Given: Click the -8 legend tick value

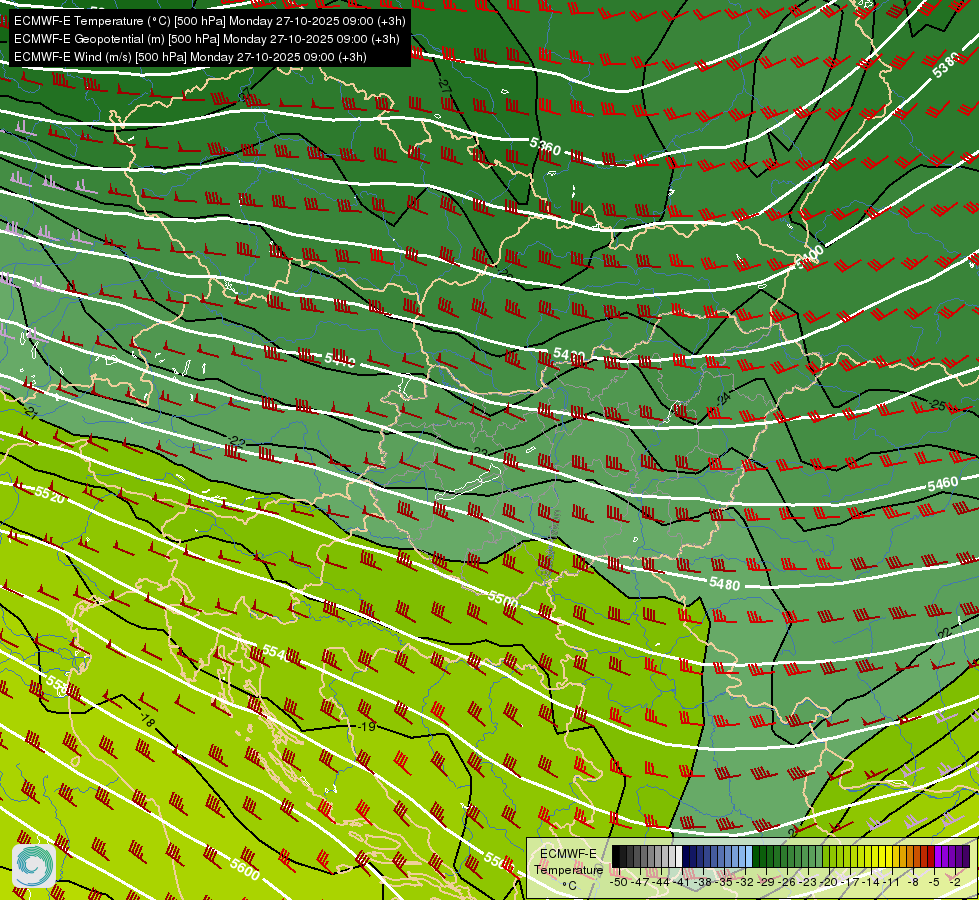Looking at the screenshot, I should tap(913, 883).
